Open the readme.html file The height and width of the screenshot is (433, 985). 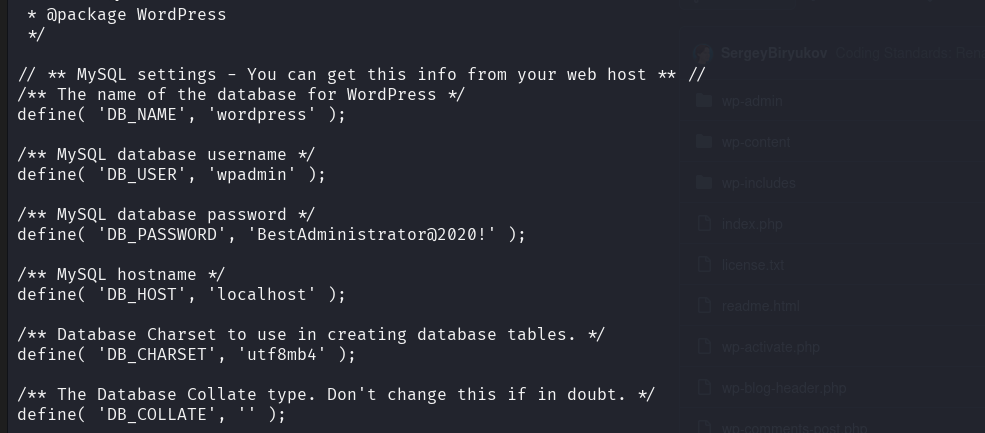coord(761,306)
